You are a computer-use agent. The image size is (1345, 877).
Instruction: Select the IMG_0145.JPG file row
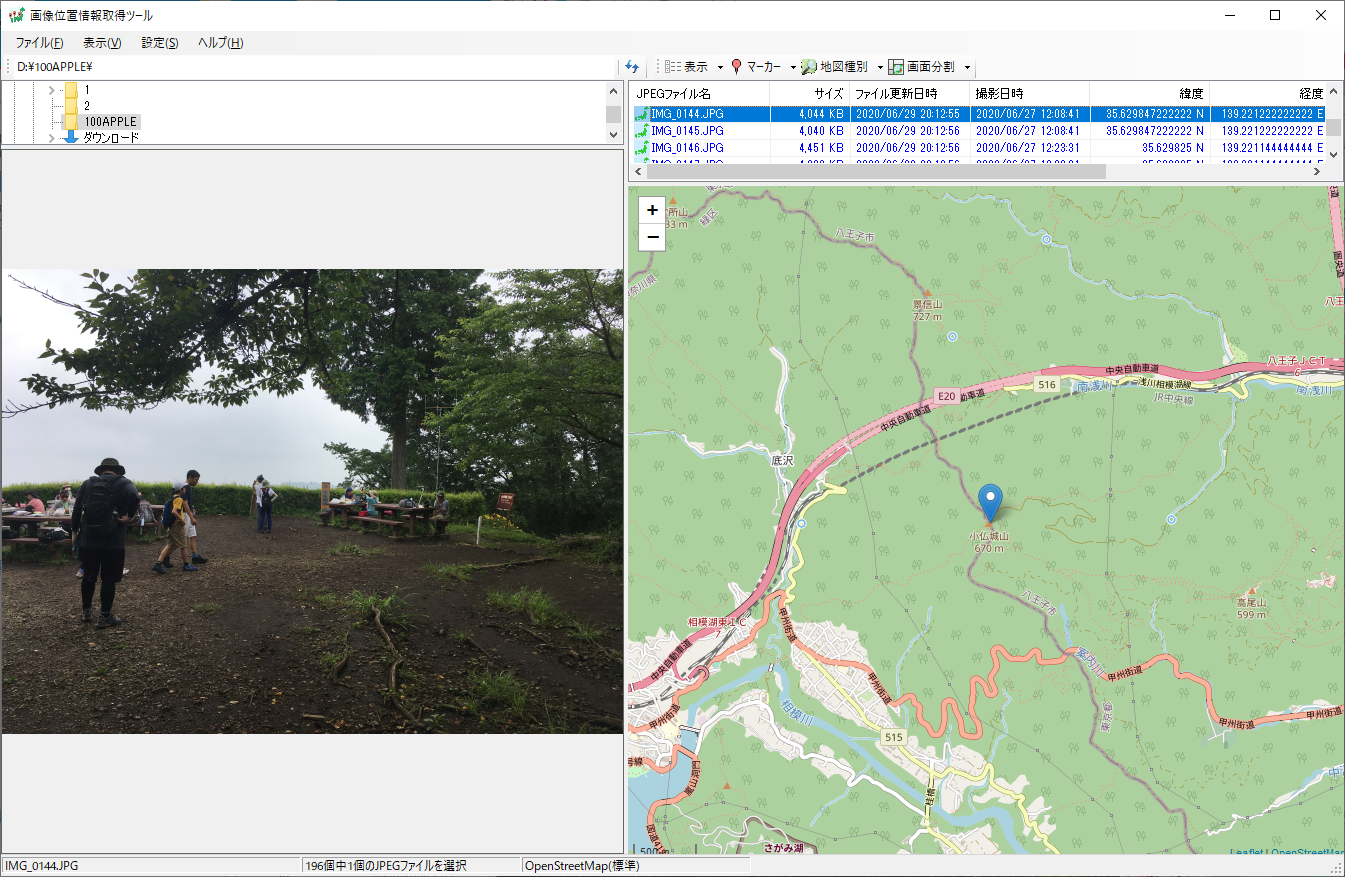tap(979, 131)
